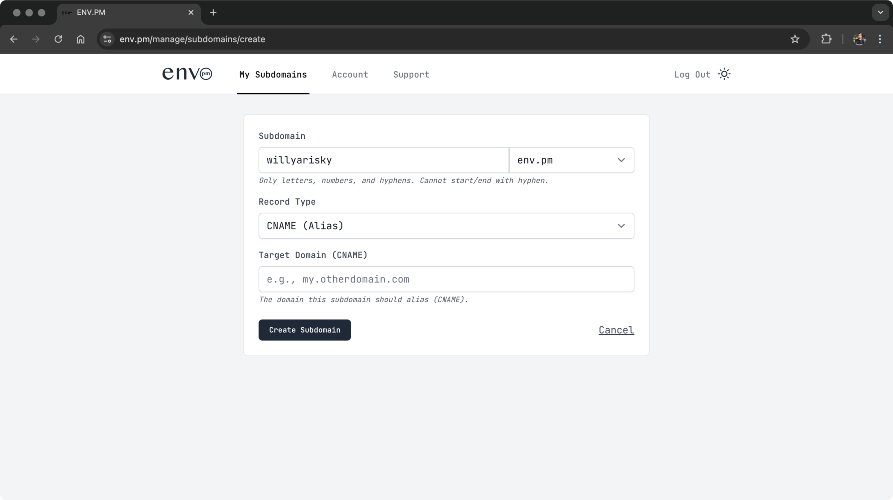Screen dimensions: 893x500
Task: Focus the Target Domain (CNAME) input field
Action: point(446,280)
